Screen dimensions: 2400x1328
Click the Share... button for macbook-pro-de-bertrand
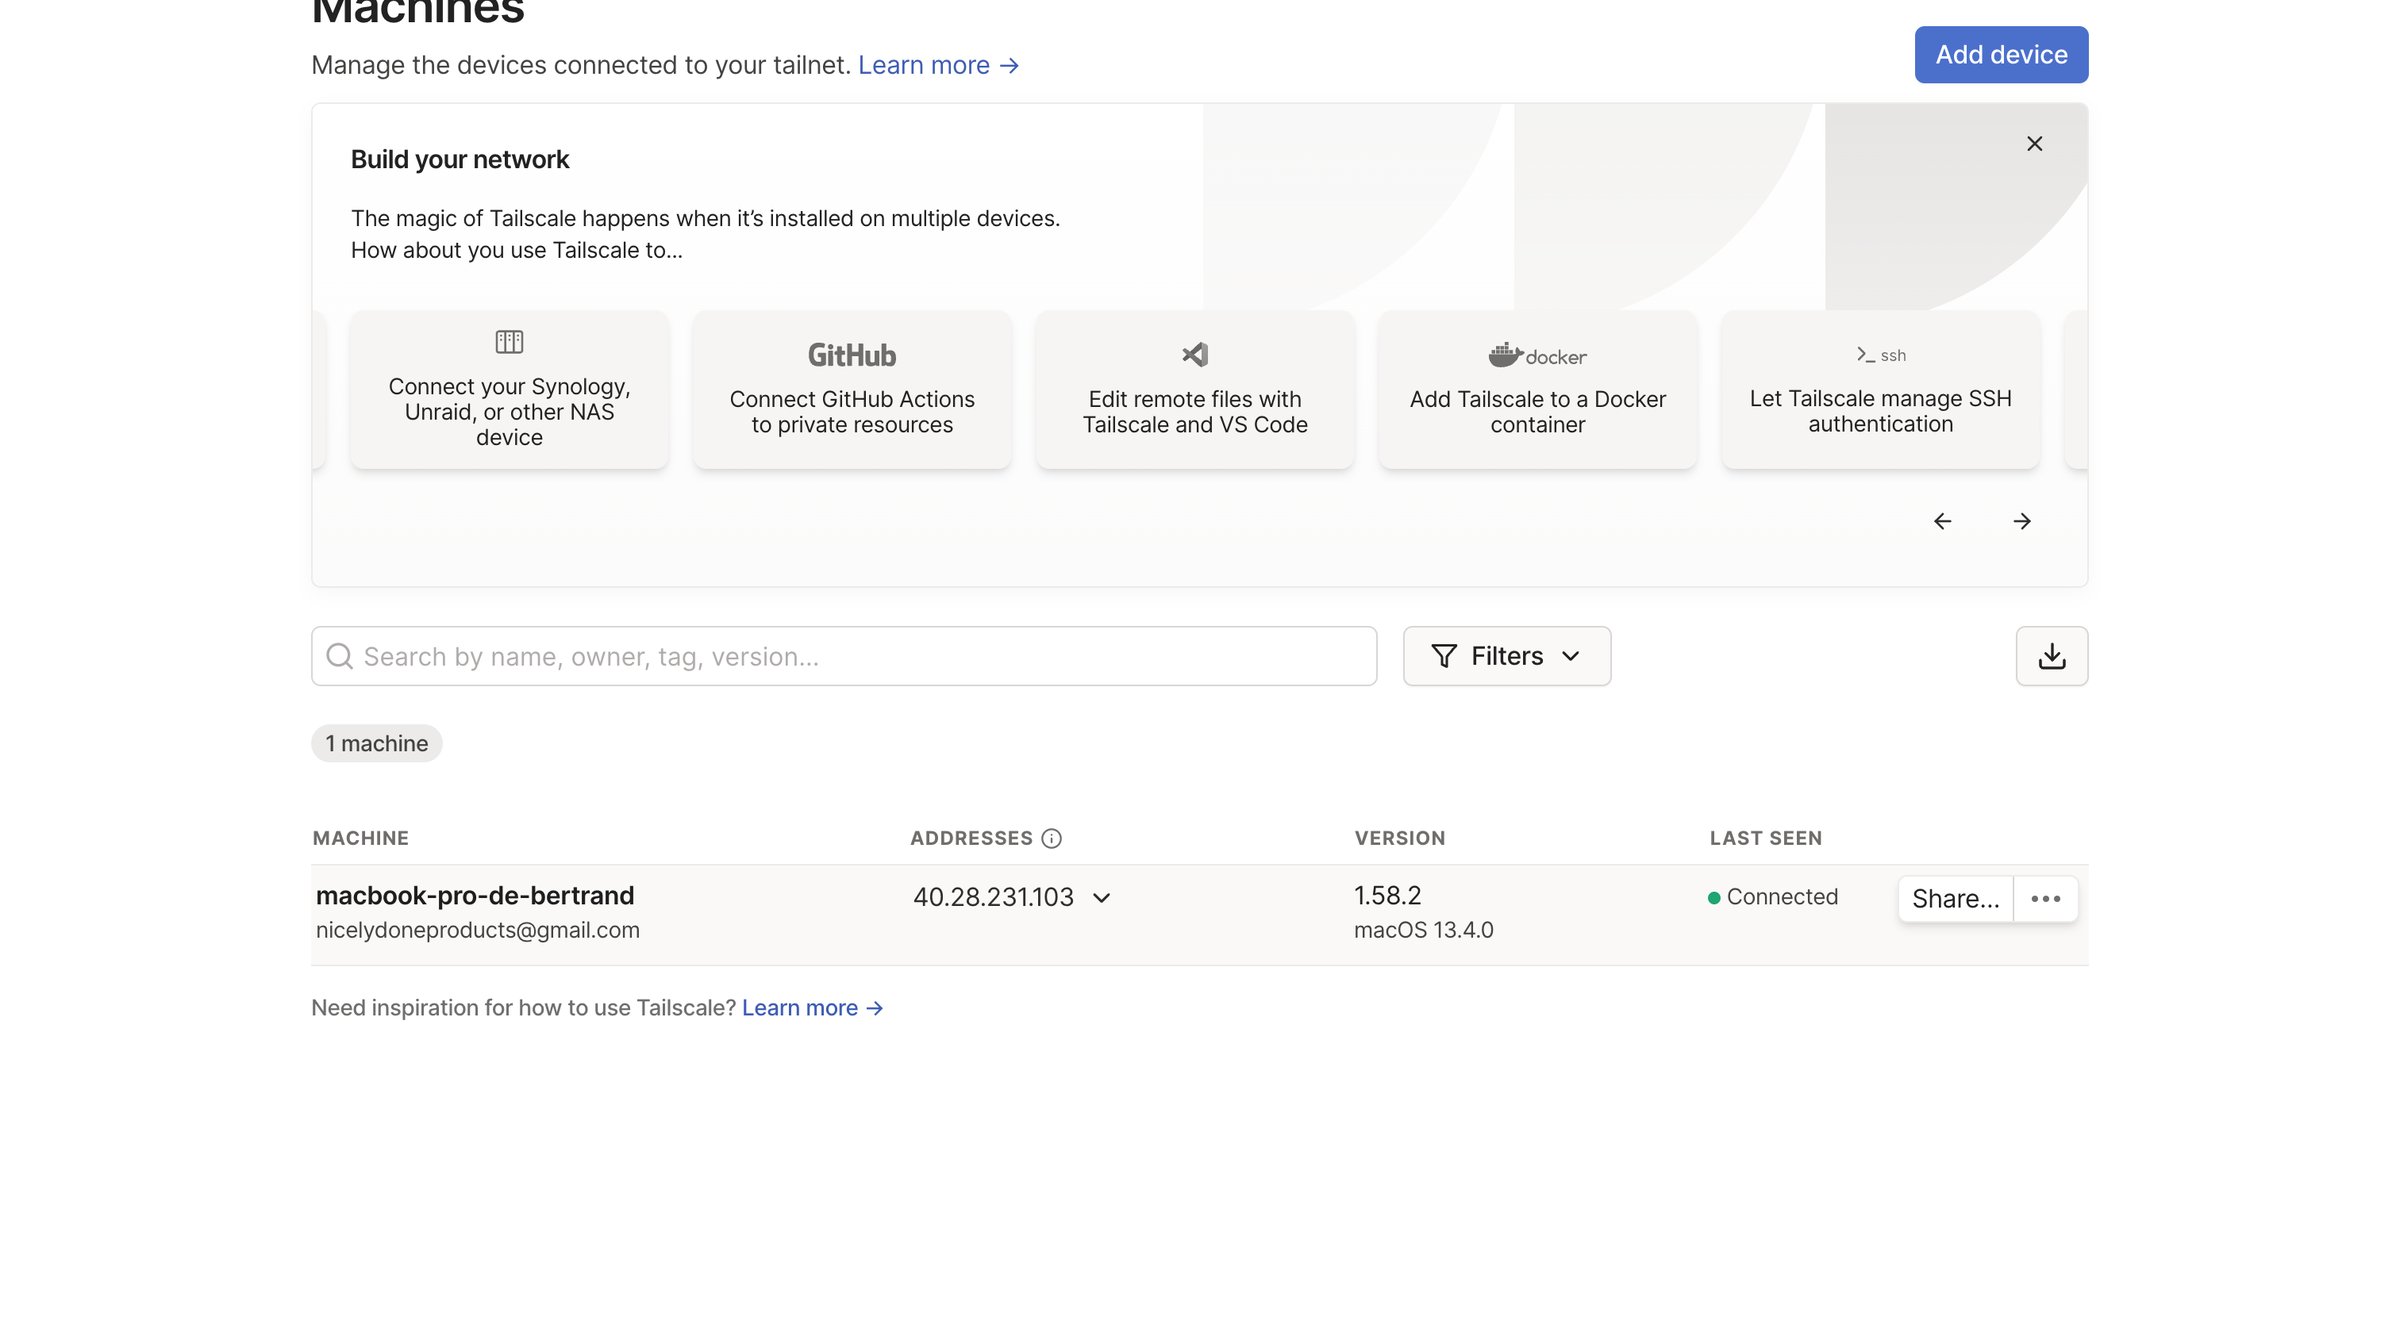1956,899
